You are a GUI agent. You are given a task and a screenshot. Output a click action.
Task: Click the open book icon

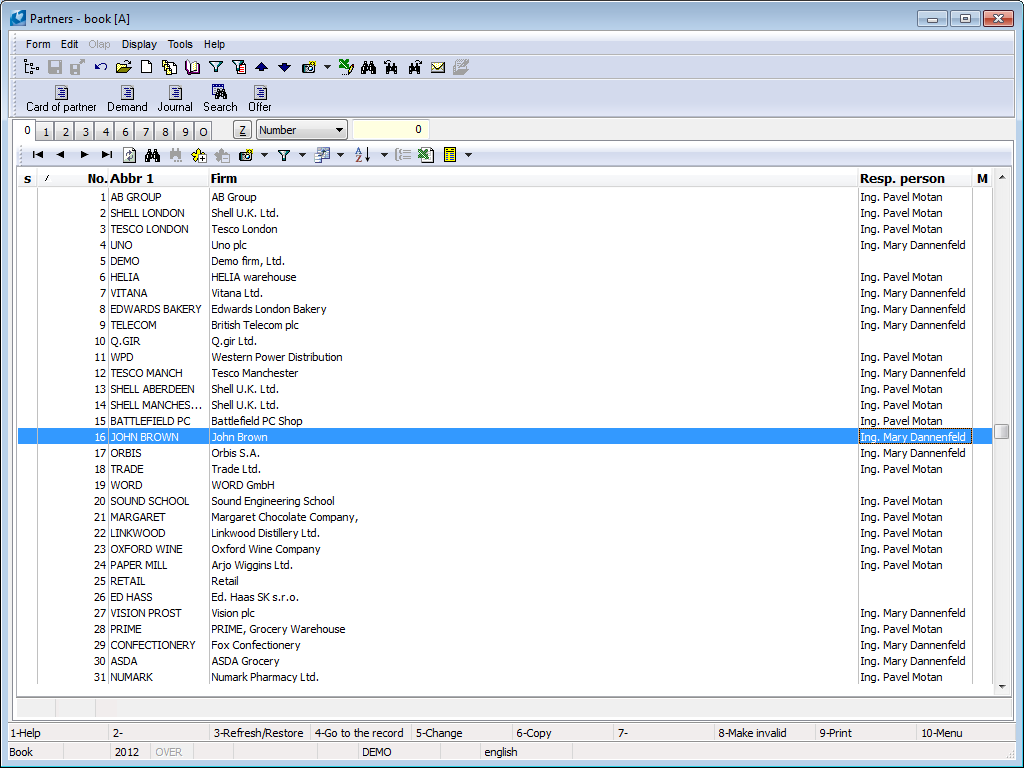point(193,67)
